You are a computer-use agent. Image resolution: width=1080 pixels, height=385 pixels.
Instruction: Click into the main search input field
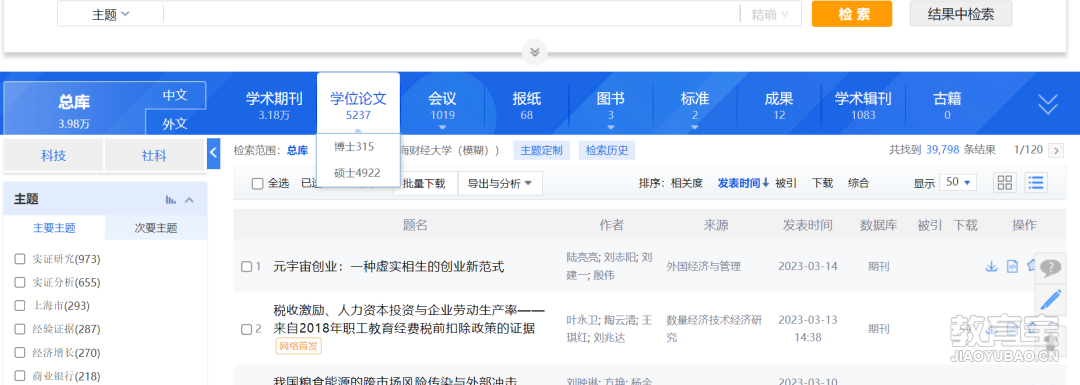coord(451,14)
